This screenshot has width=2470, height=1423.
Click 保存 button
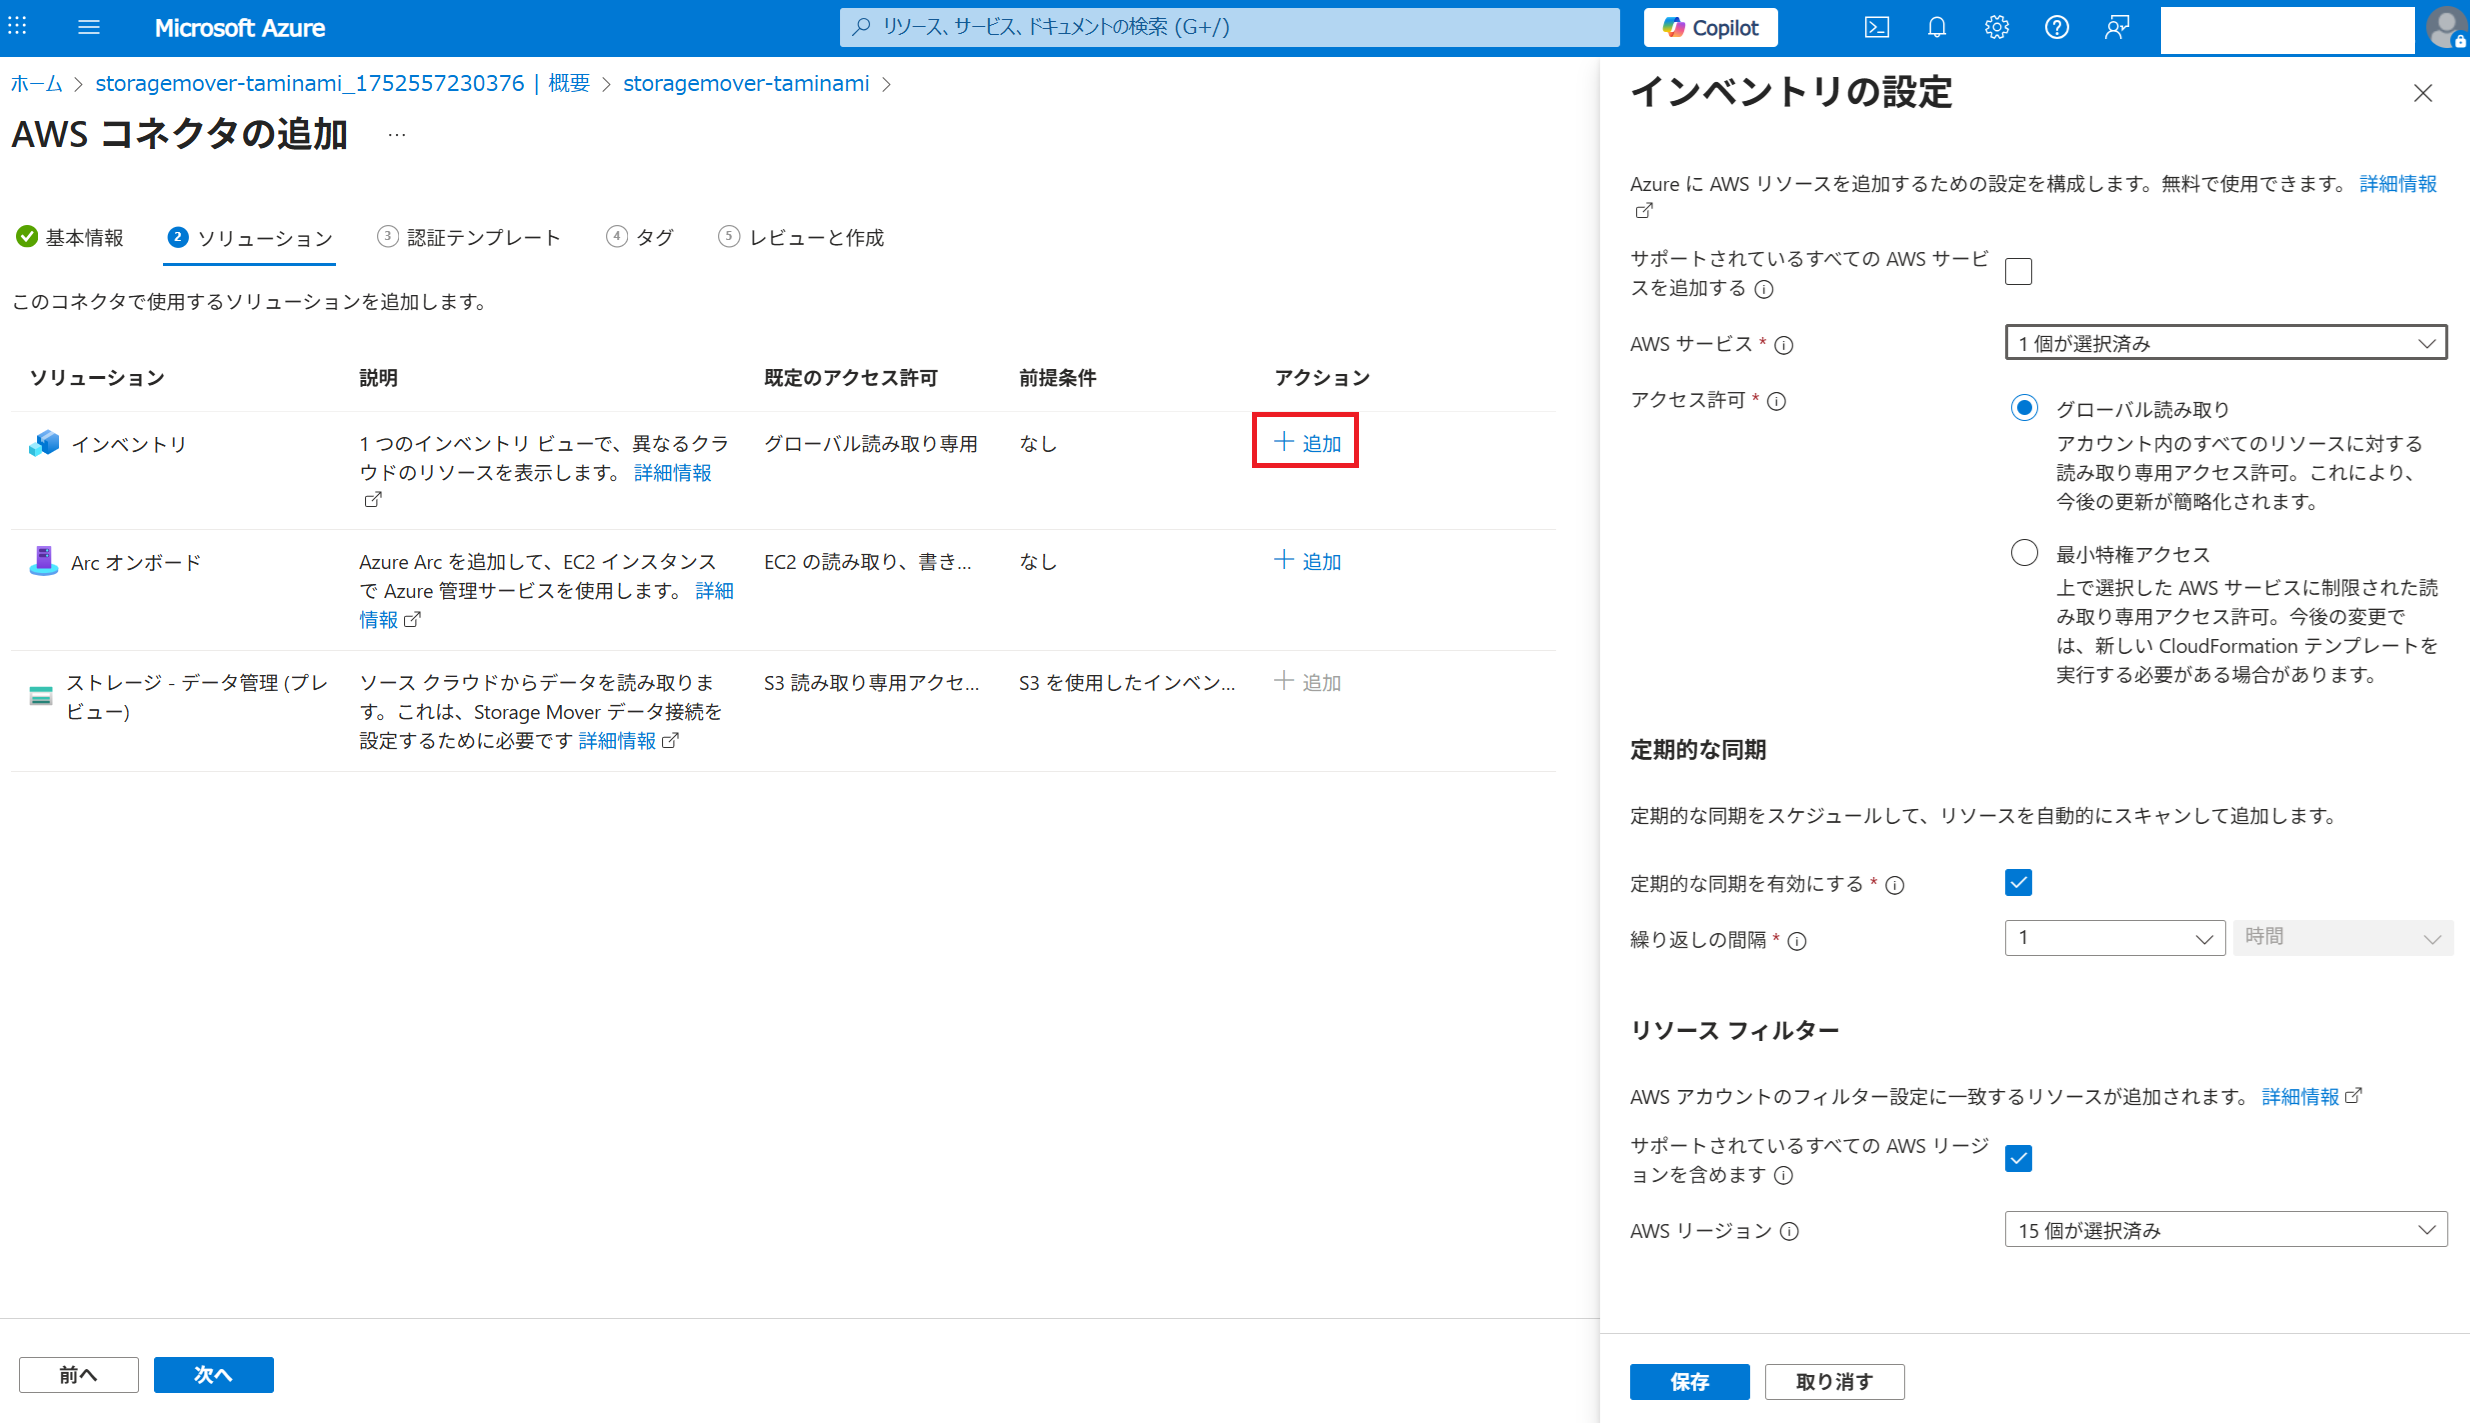click(x=1689, y=1382)
